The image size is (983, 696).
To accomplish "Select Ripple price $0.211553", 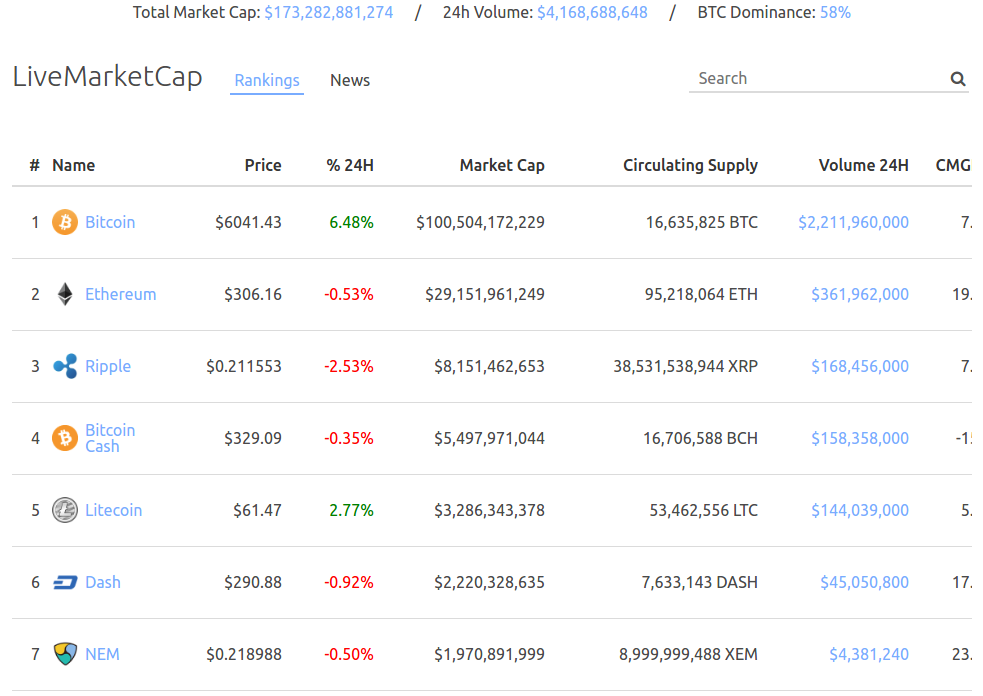I will pyautogui.click(x=244, y=366).
